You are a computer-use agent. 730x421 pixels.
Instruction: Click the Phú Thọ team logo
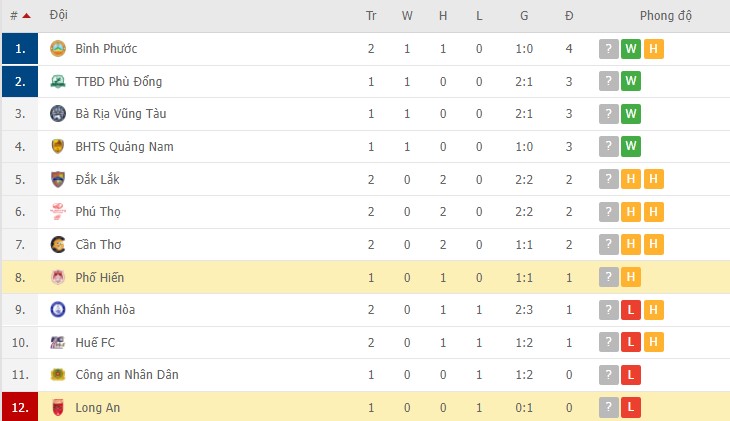(x=57, y=212)
